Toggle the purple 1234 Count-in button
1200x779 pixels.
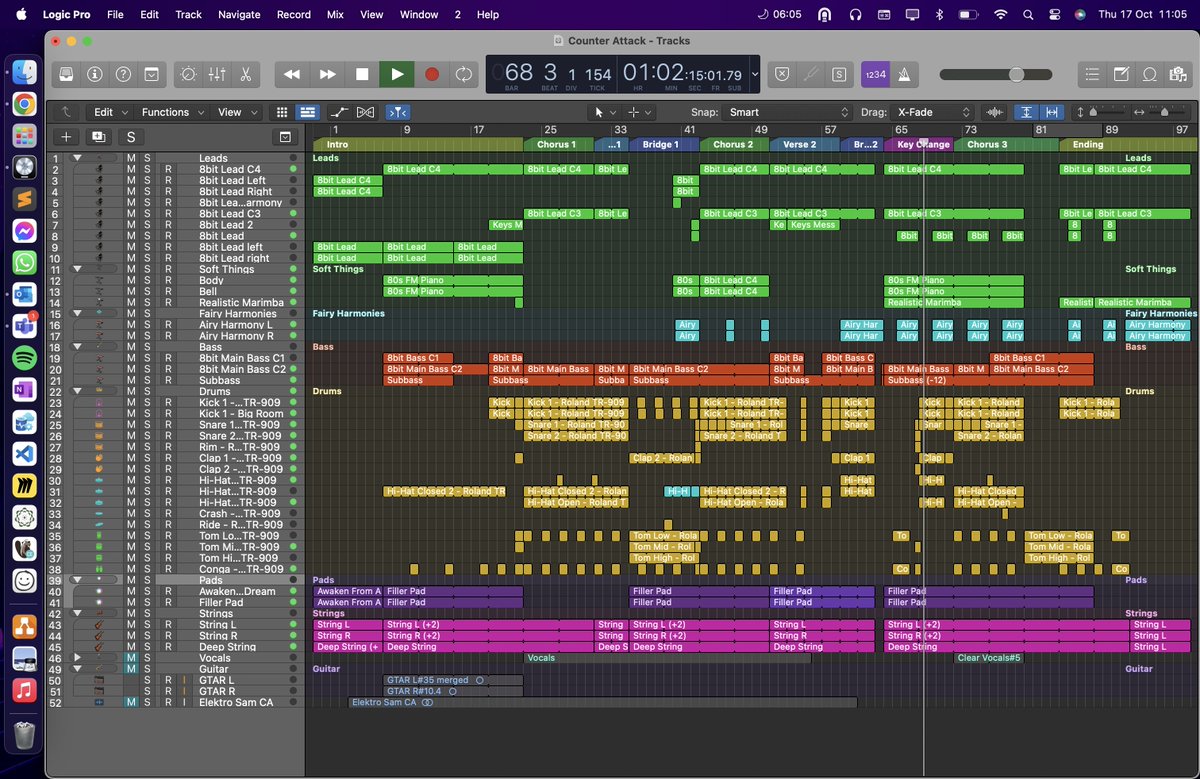click(x=875, y=74)
